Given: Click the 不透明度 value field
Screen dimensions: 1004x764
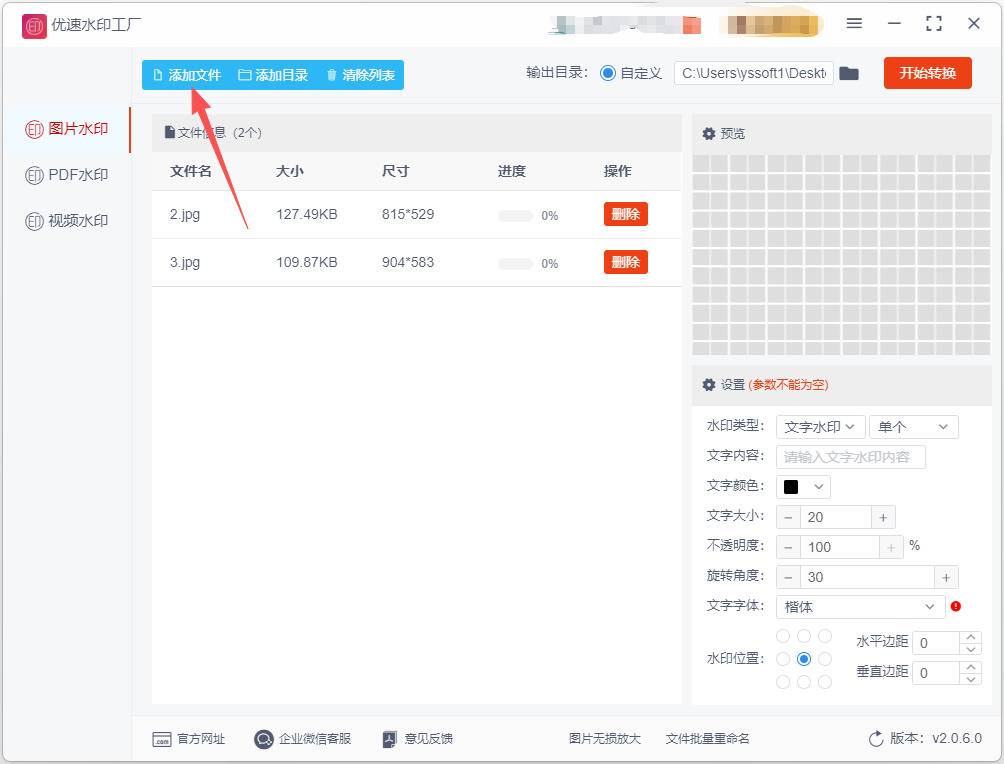Looking at the screenshot, I should coord(839,548).
